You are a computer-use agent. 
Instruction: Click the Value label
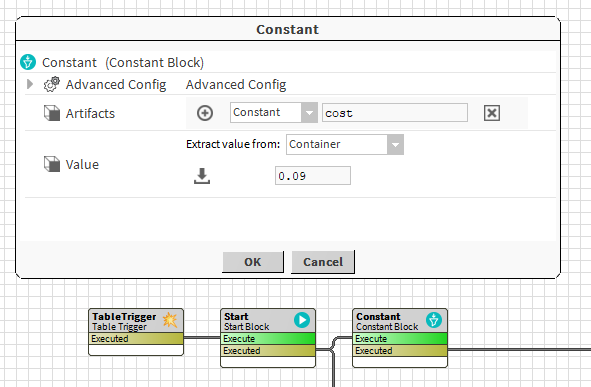click(x=82, y=164)
